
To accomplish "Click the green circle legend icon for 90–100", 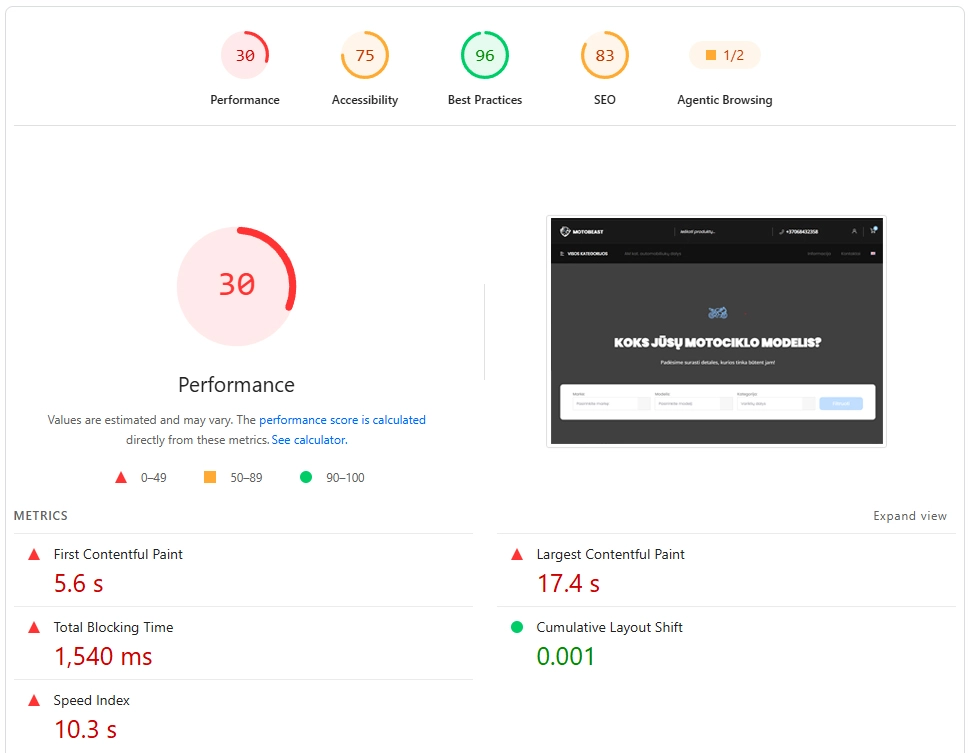I will click(x=306, y=477).
